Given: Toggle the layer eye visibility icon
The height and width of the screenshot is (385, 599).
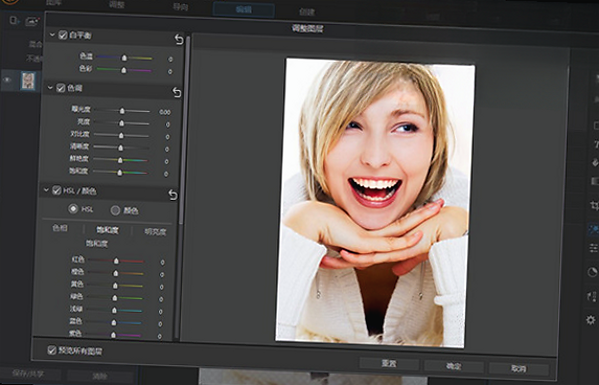Looking at the screenshot, I should click(x=7, y=80).
